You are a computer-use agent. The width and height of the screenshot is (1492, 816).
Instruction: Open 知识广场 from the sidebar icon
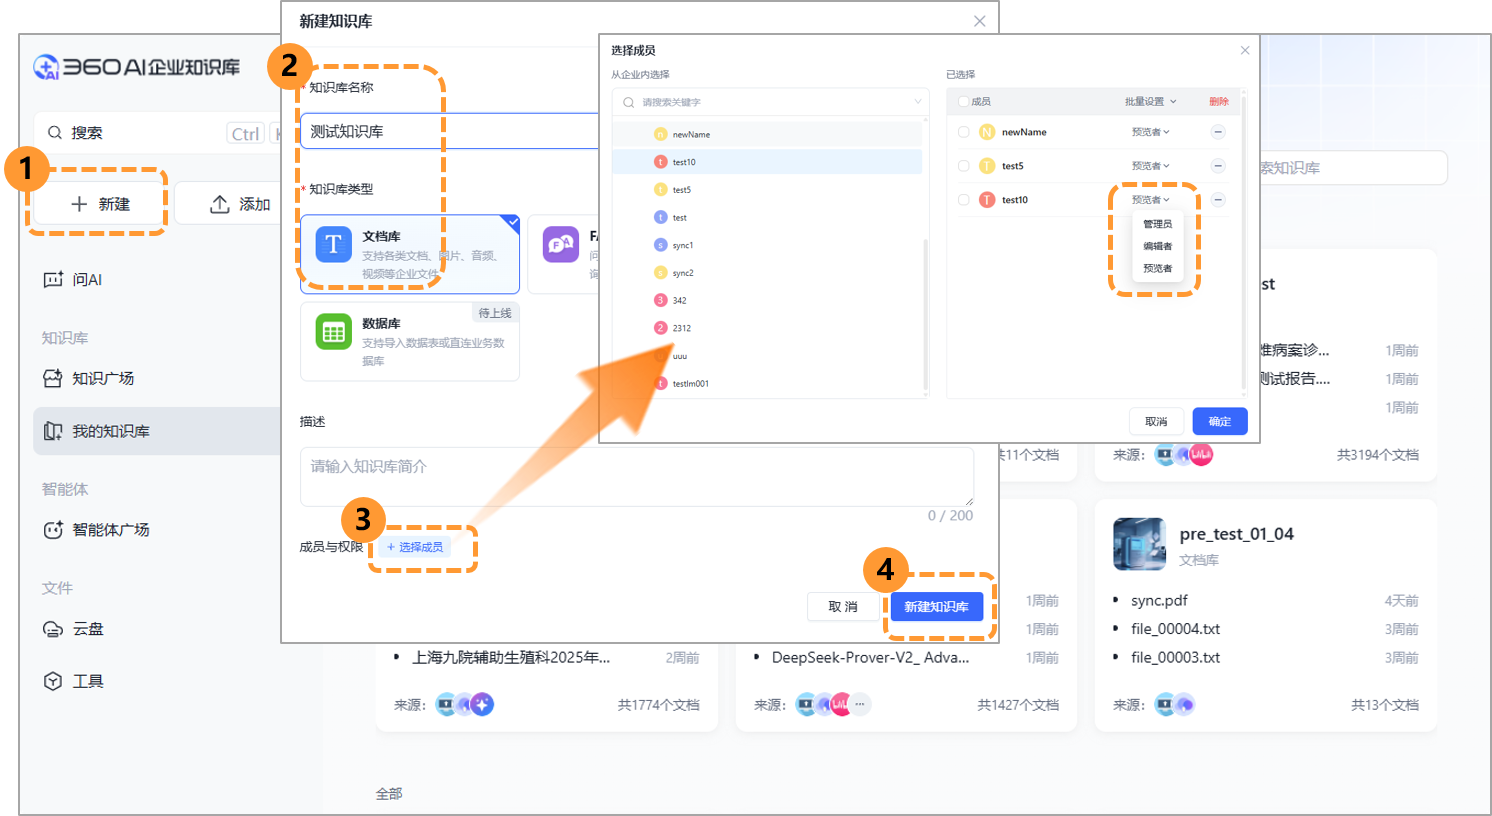point(53,379)
